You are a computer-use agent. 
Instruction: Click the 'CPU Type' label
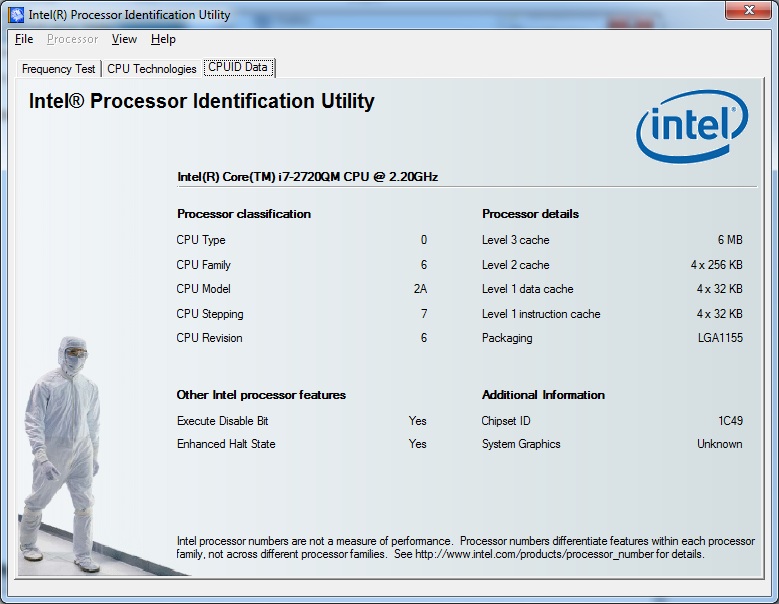coord(201,240)
